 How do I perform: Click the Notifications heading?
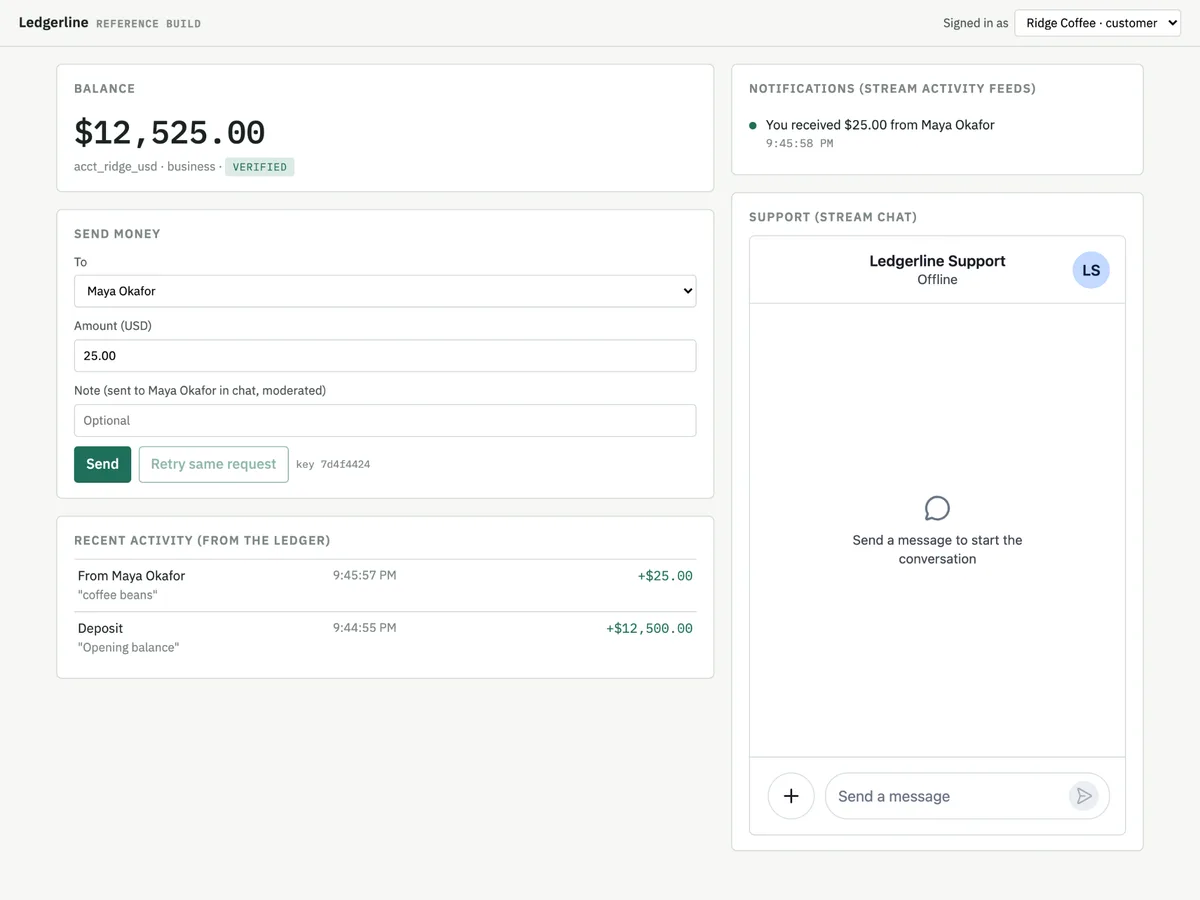click(x=892, y=89)
